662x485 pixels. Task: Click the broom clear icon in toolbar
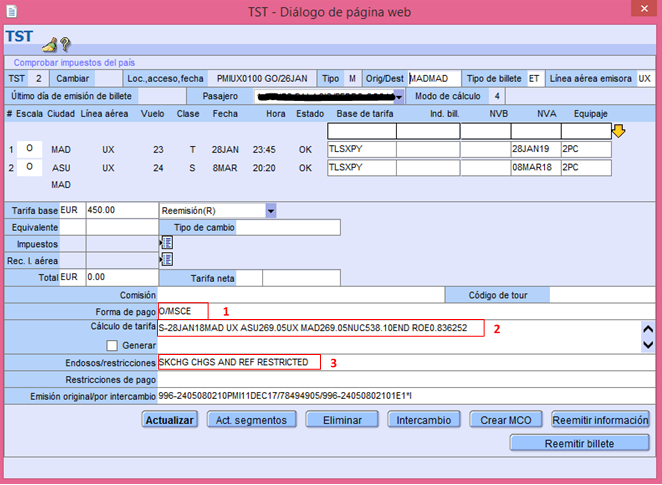tap(49, 44)
